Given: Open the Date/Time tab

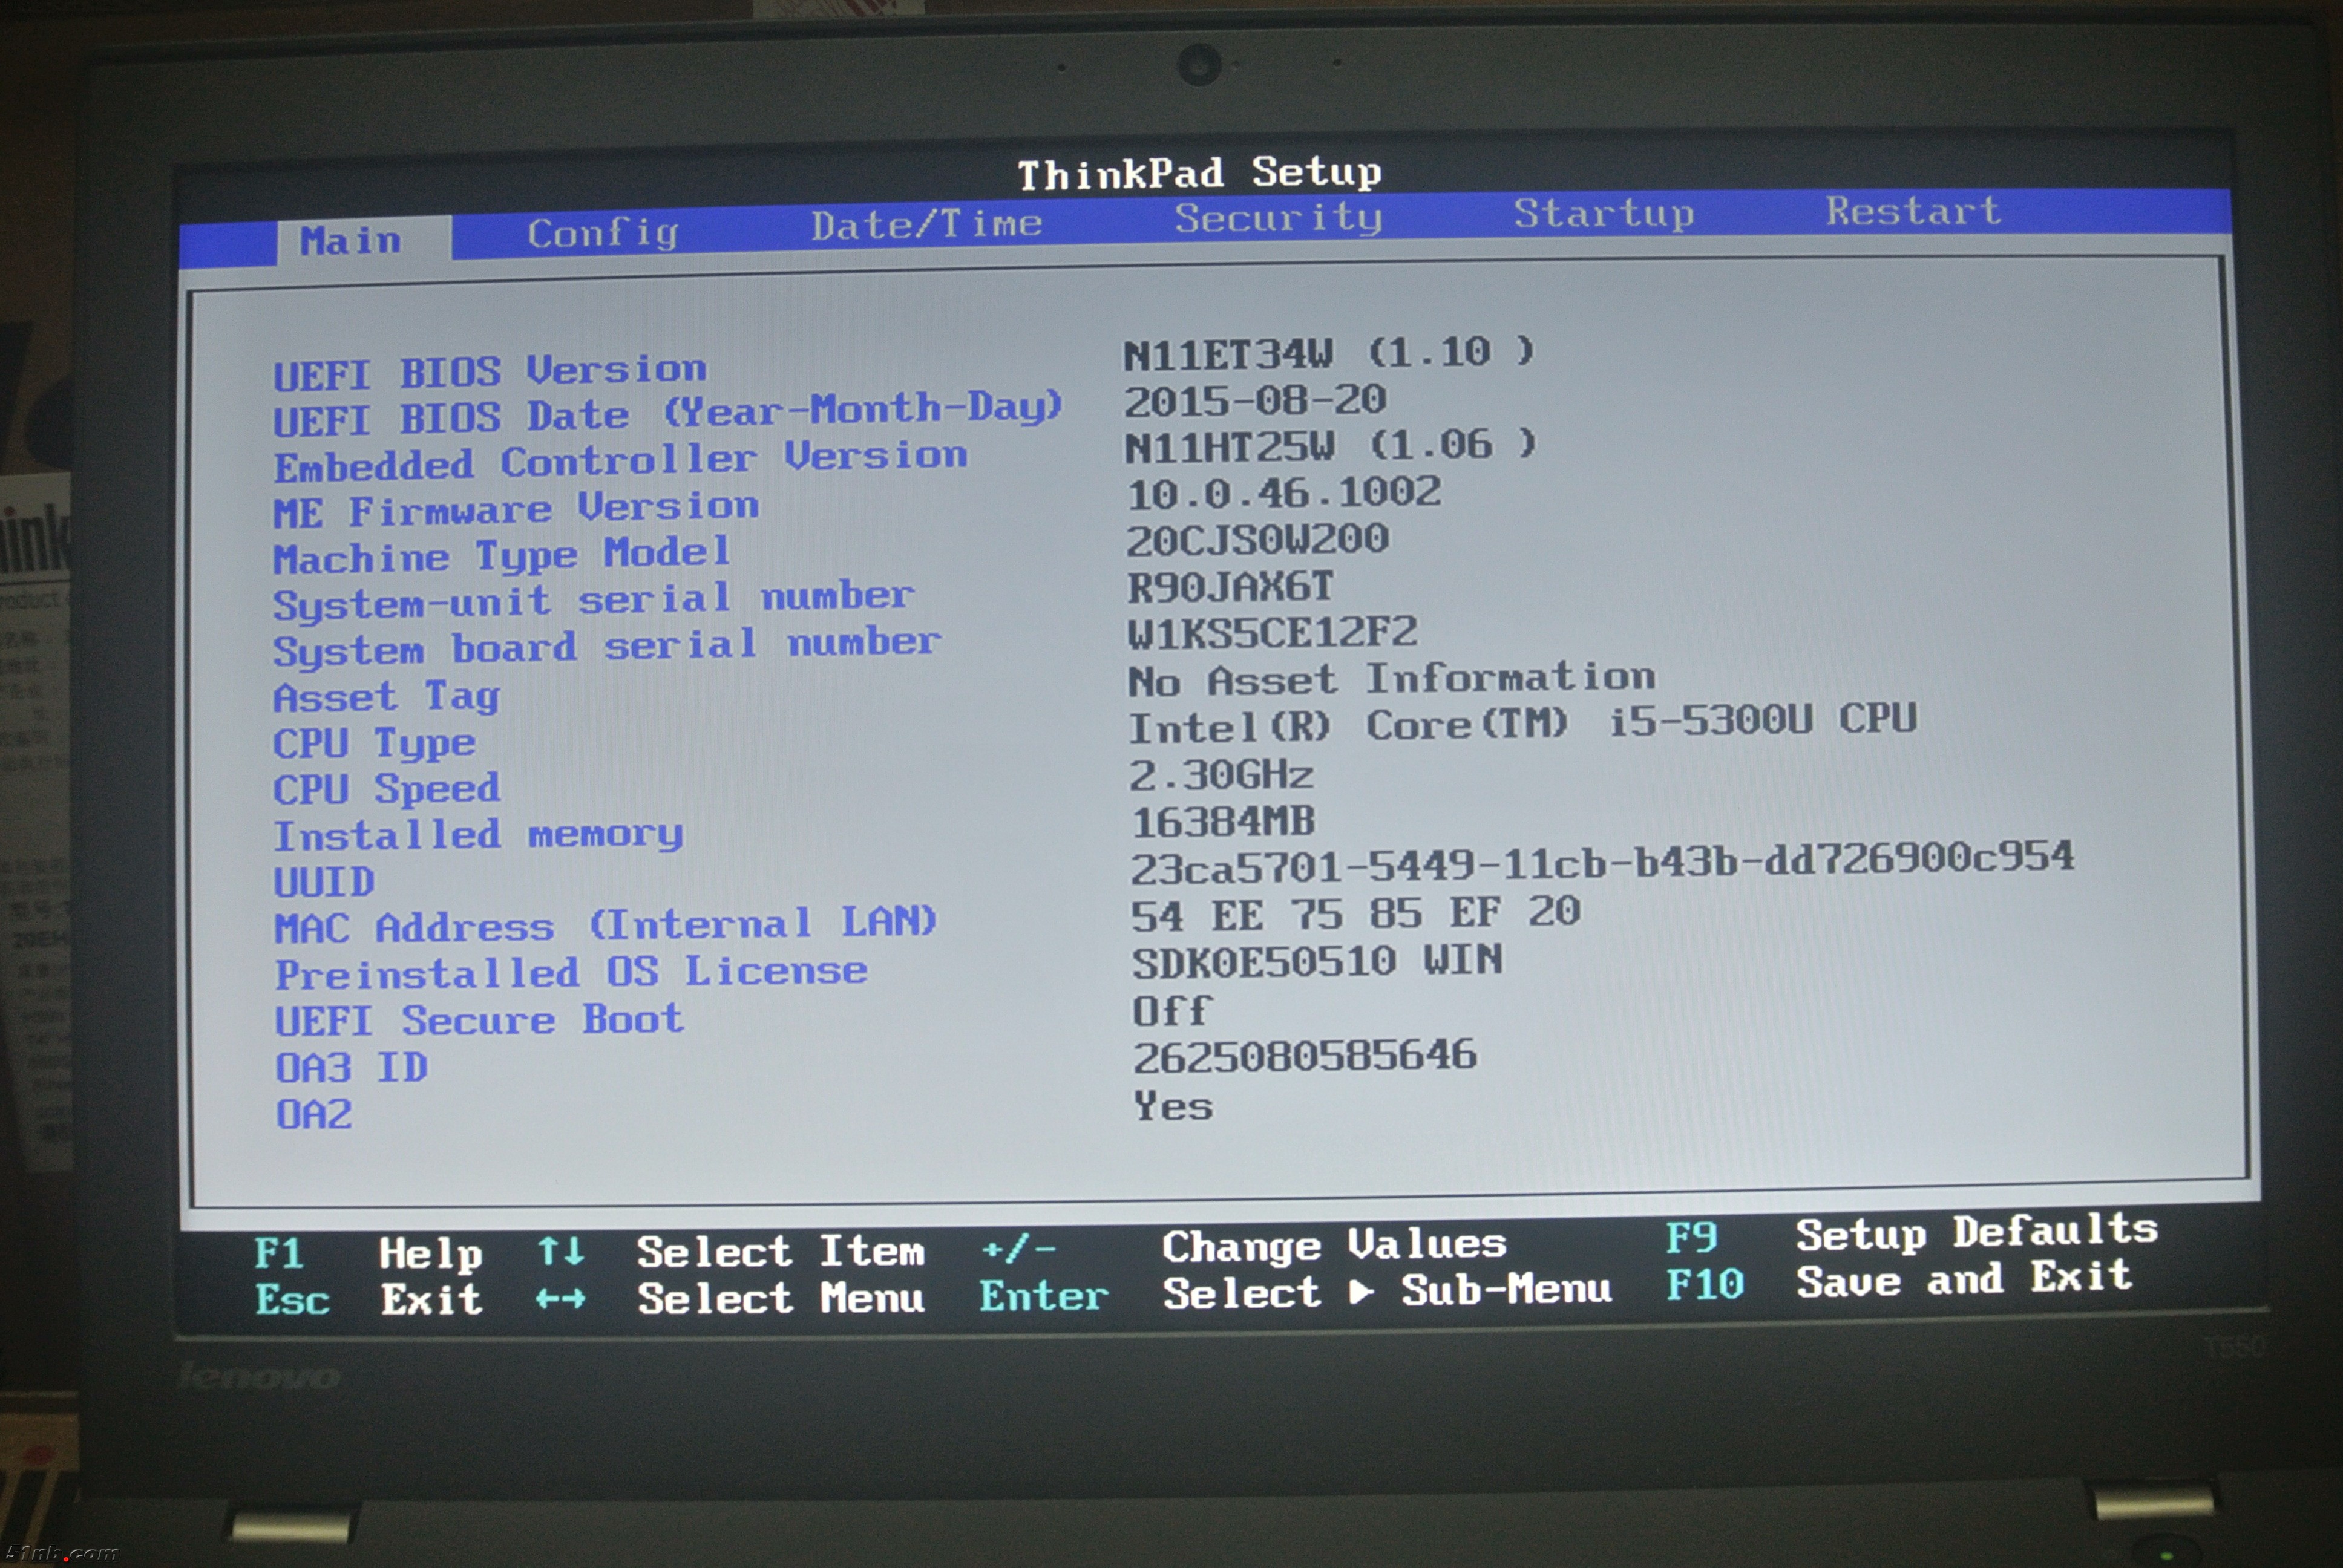Looking at the screenshot, I should 926,224.
